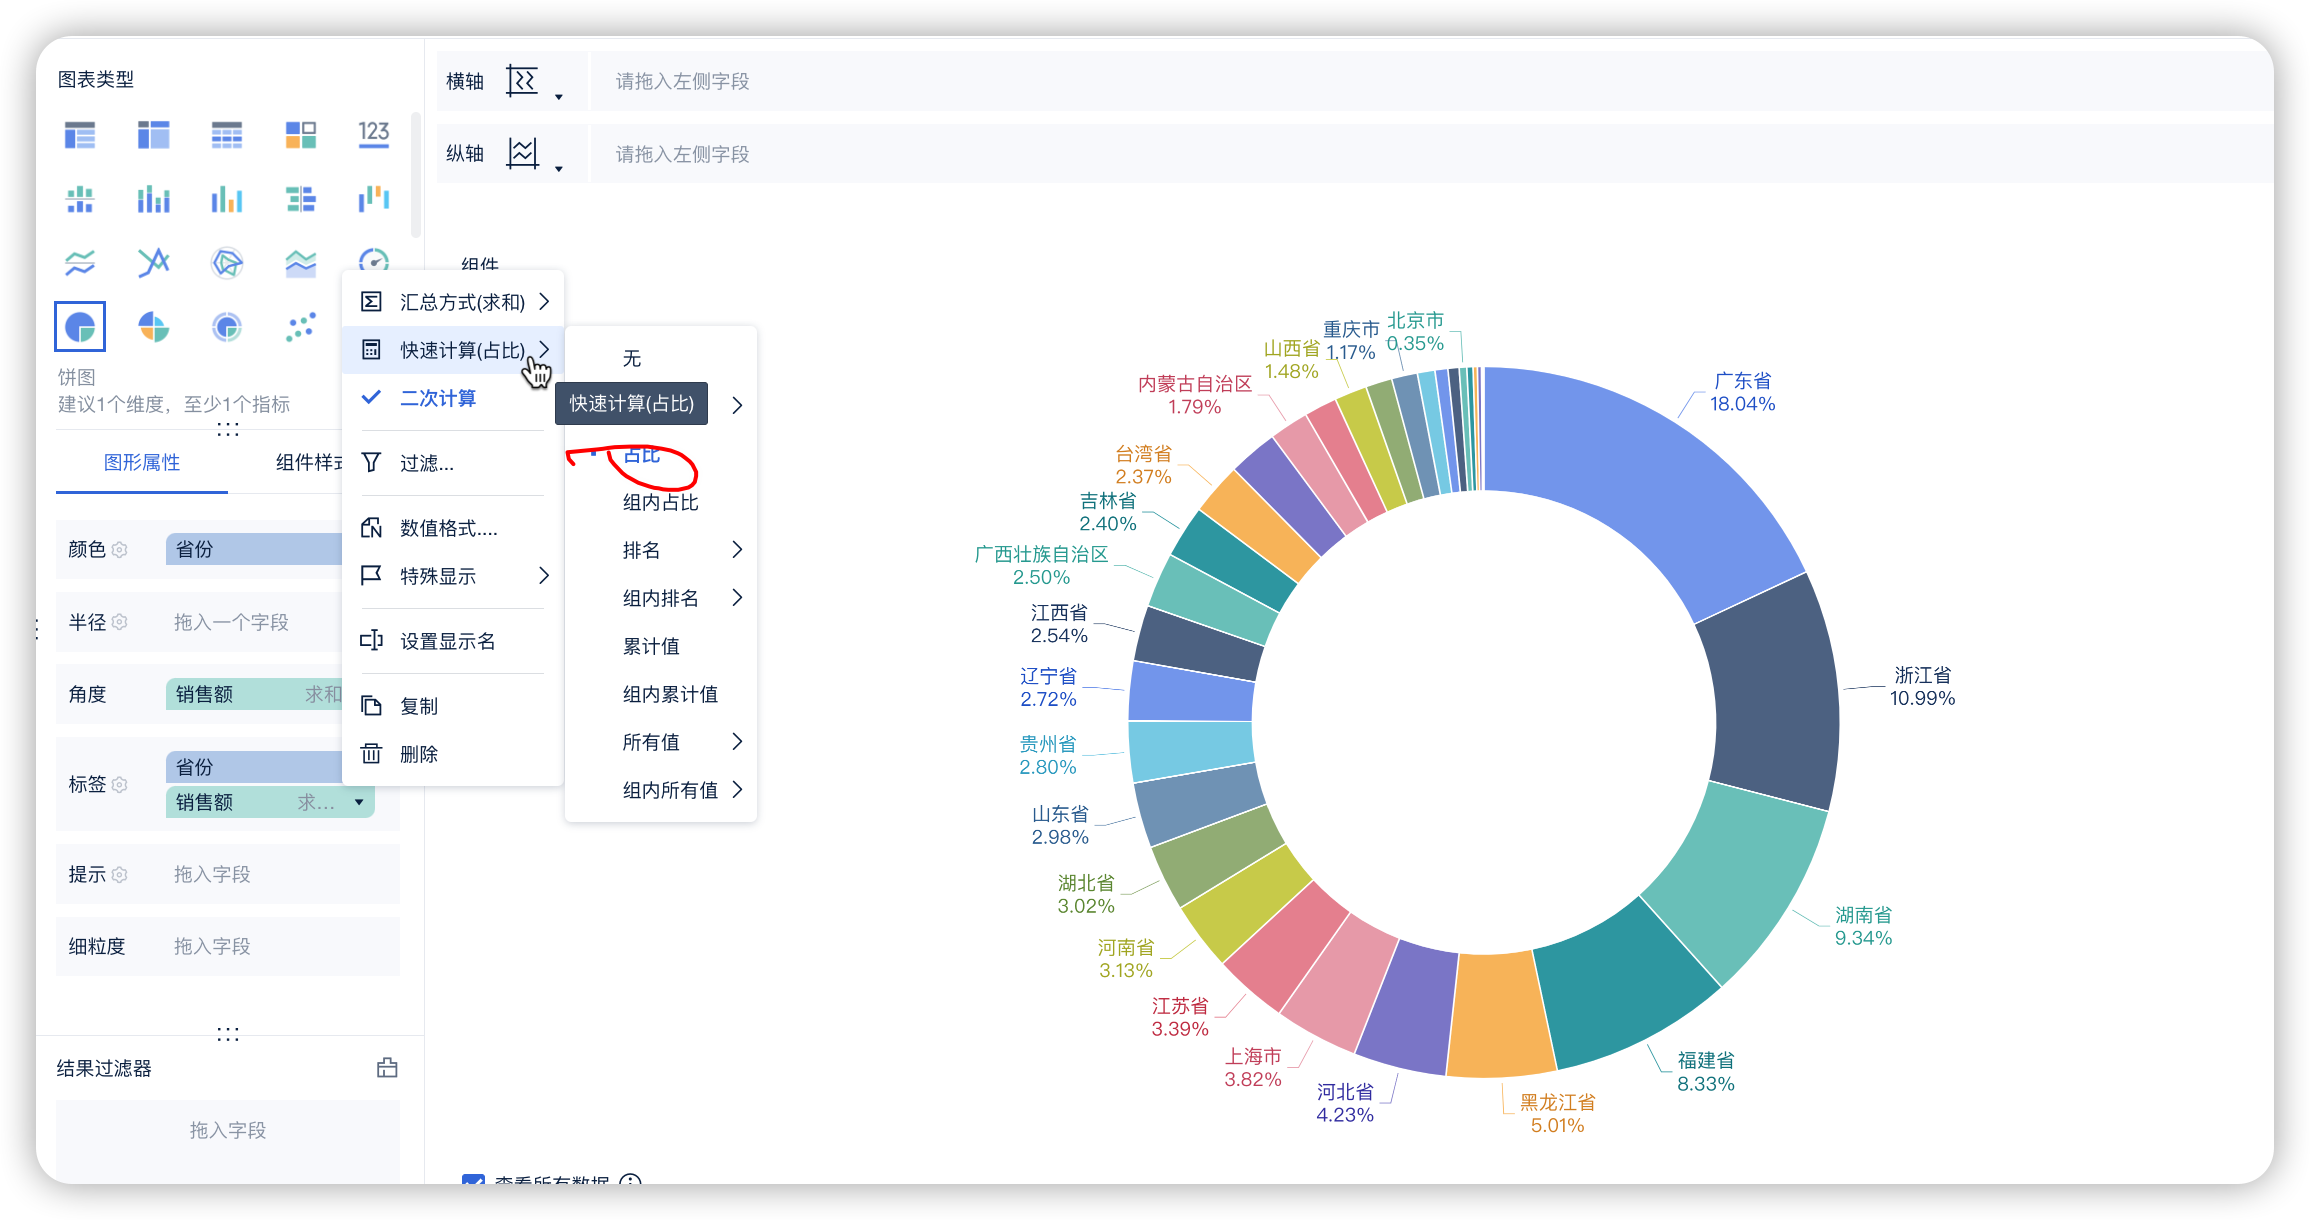Select the stacked column chart icon
The image size is (2310, 1220).
(153, 199)
